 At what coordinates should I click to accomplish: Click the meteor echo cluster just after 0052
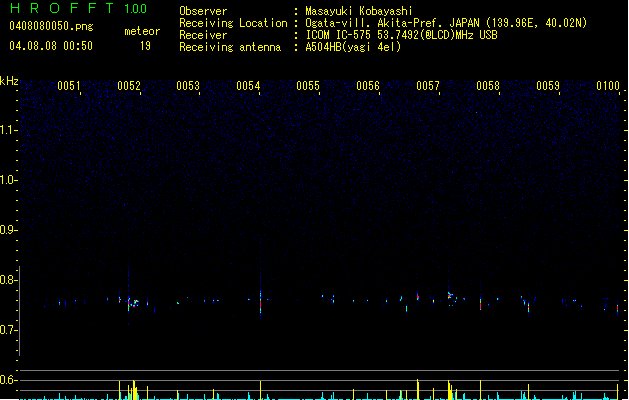[x=133, y=303]
